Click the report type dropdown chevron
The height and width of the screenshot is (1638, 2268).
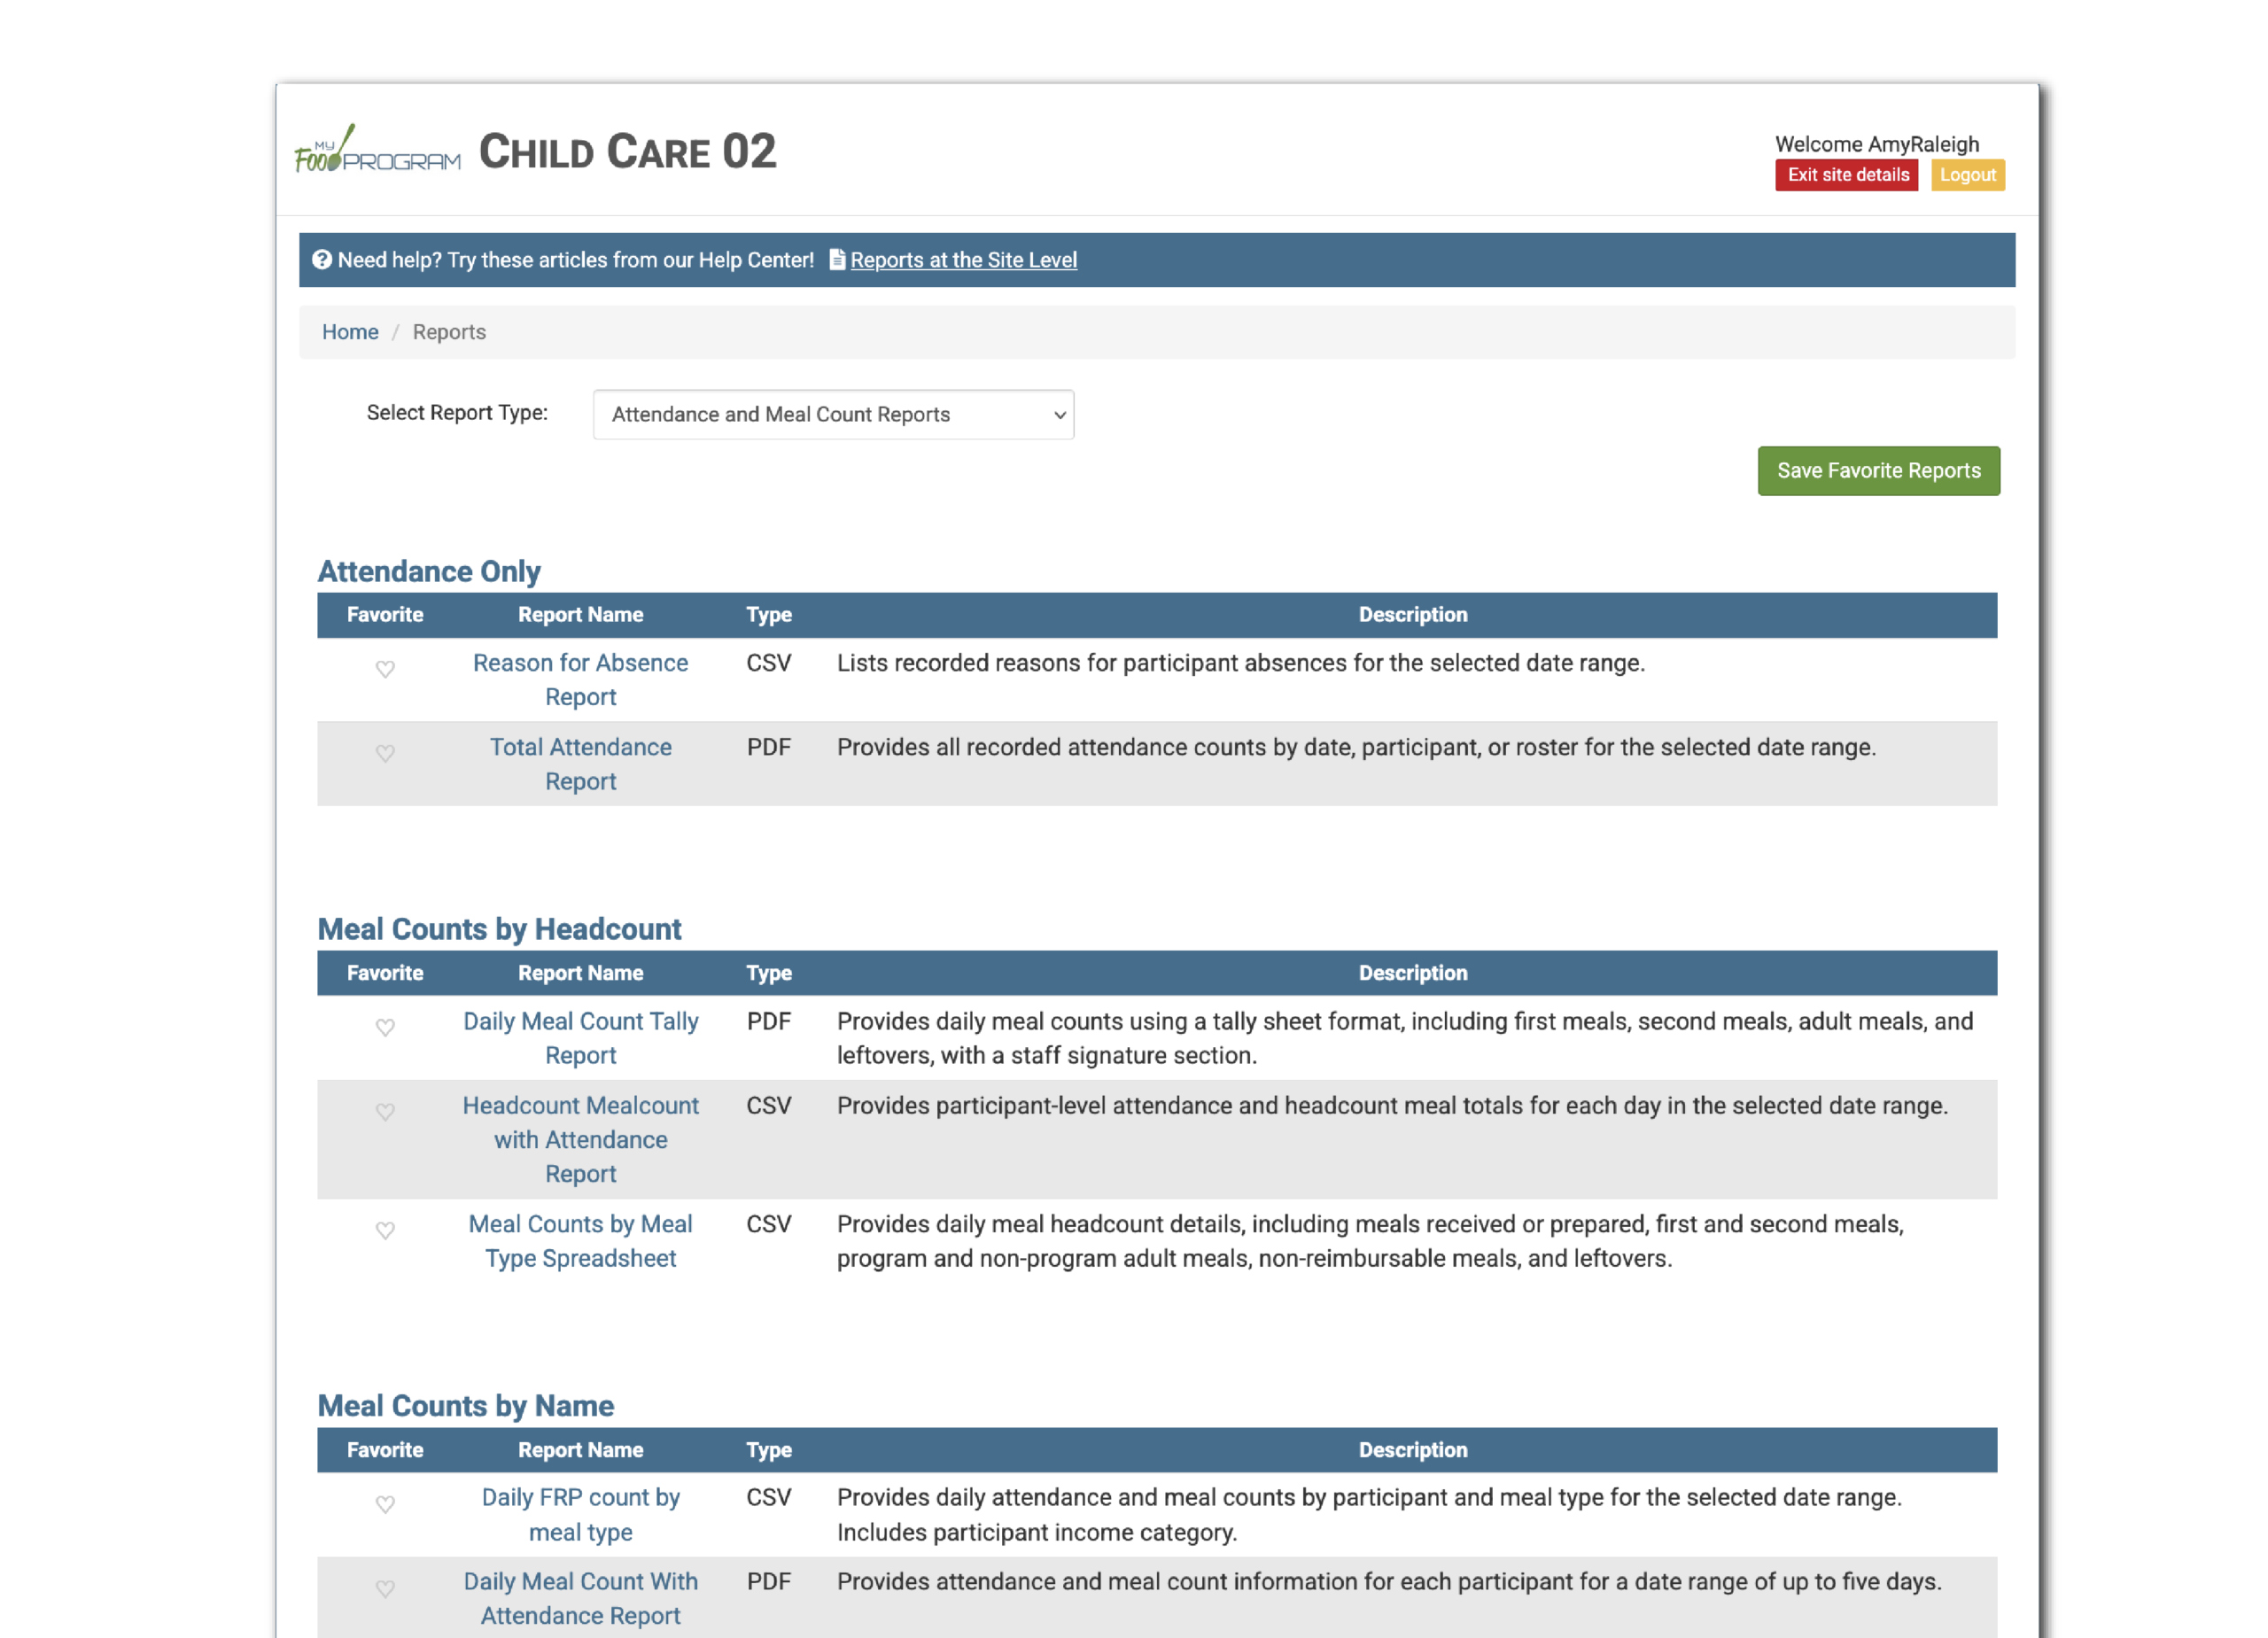(x=1059, y=414)
